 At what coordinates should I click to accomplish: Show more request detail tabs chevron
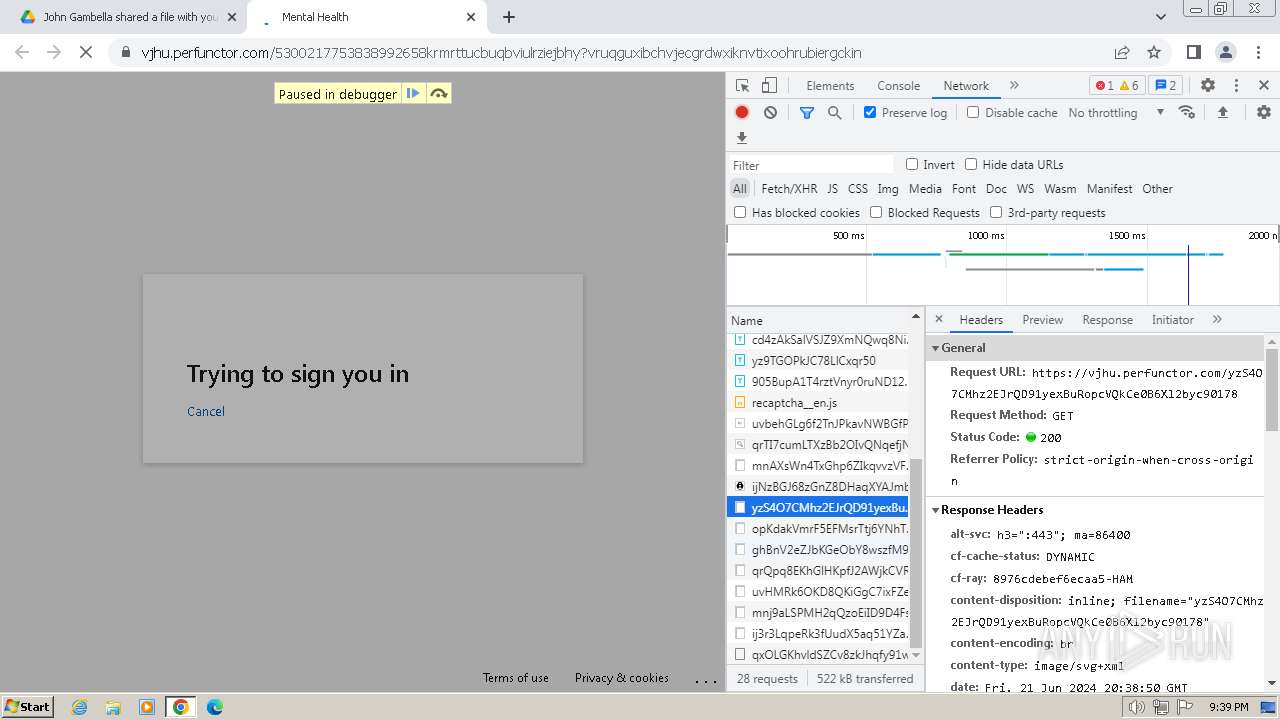coord(1217,319)
